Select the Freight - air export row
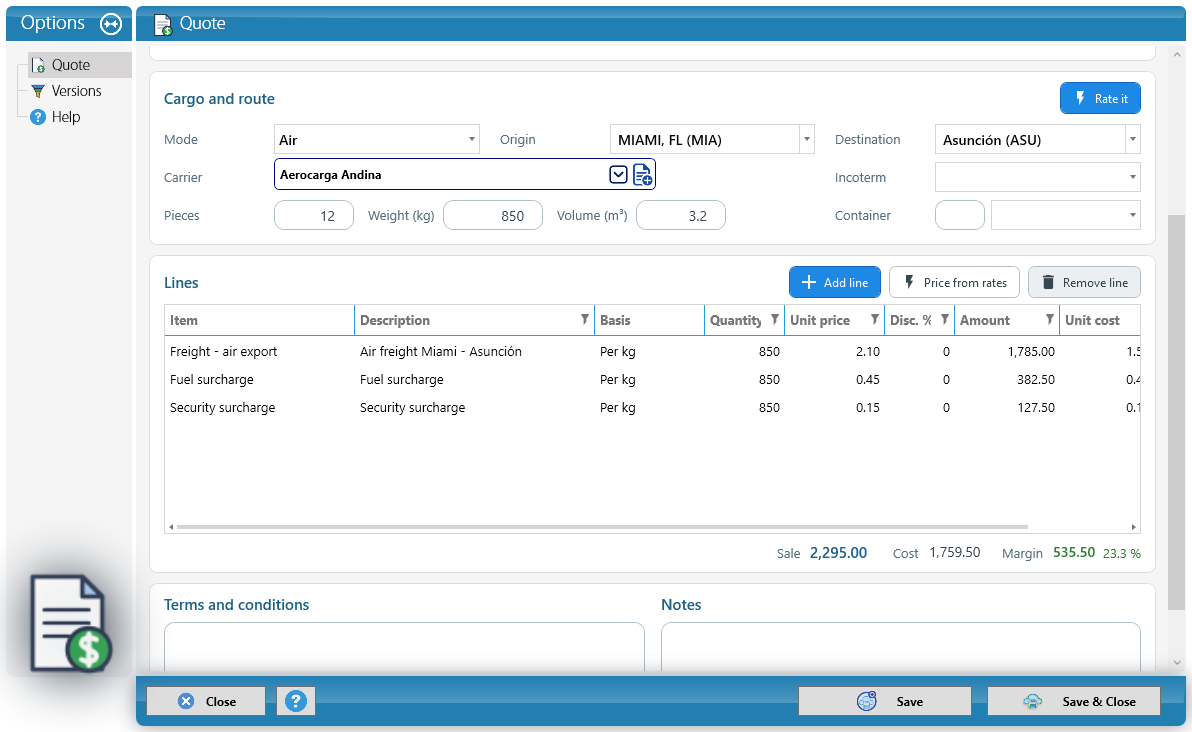1192x732 pixels. pos(652,351)
